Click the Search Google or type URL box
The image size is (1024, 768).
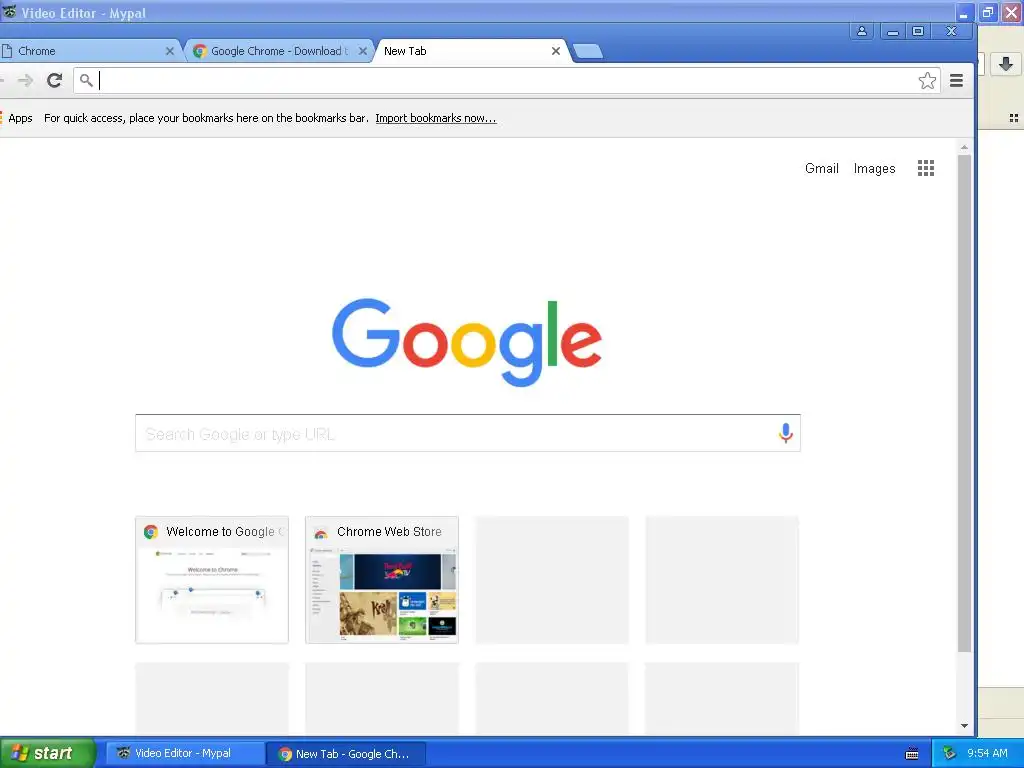pos(468,433)
